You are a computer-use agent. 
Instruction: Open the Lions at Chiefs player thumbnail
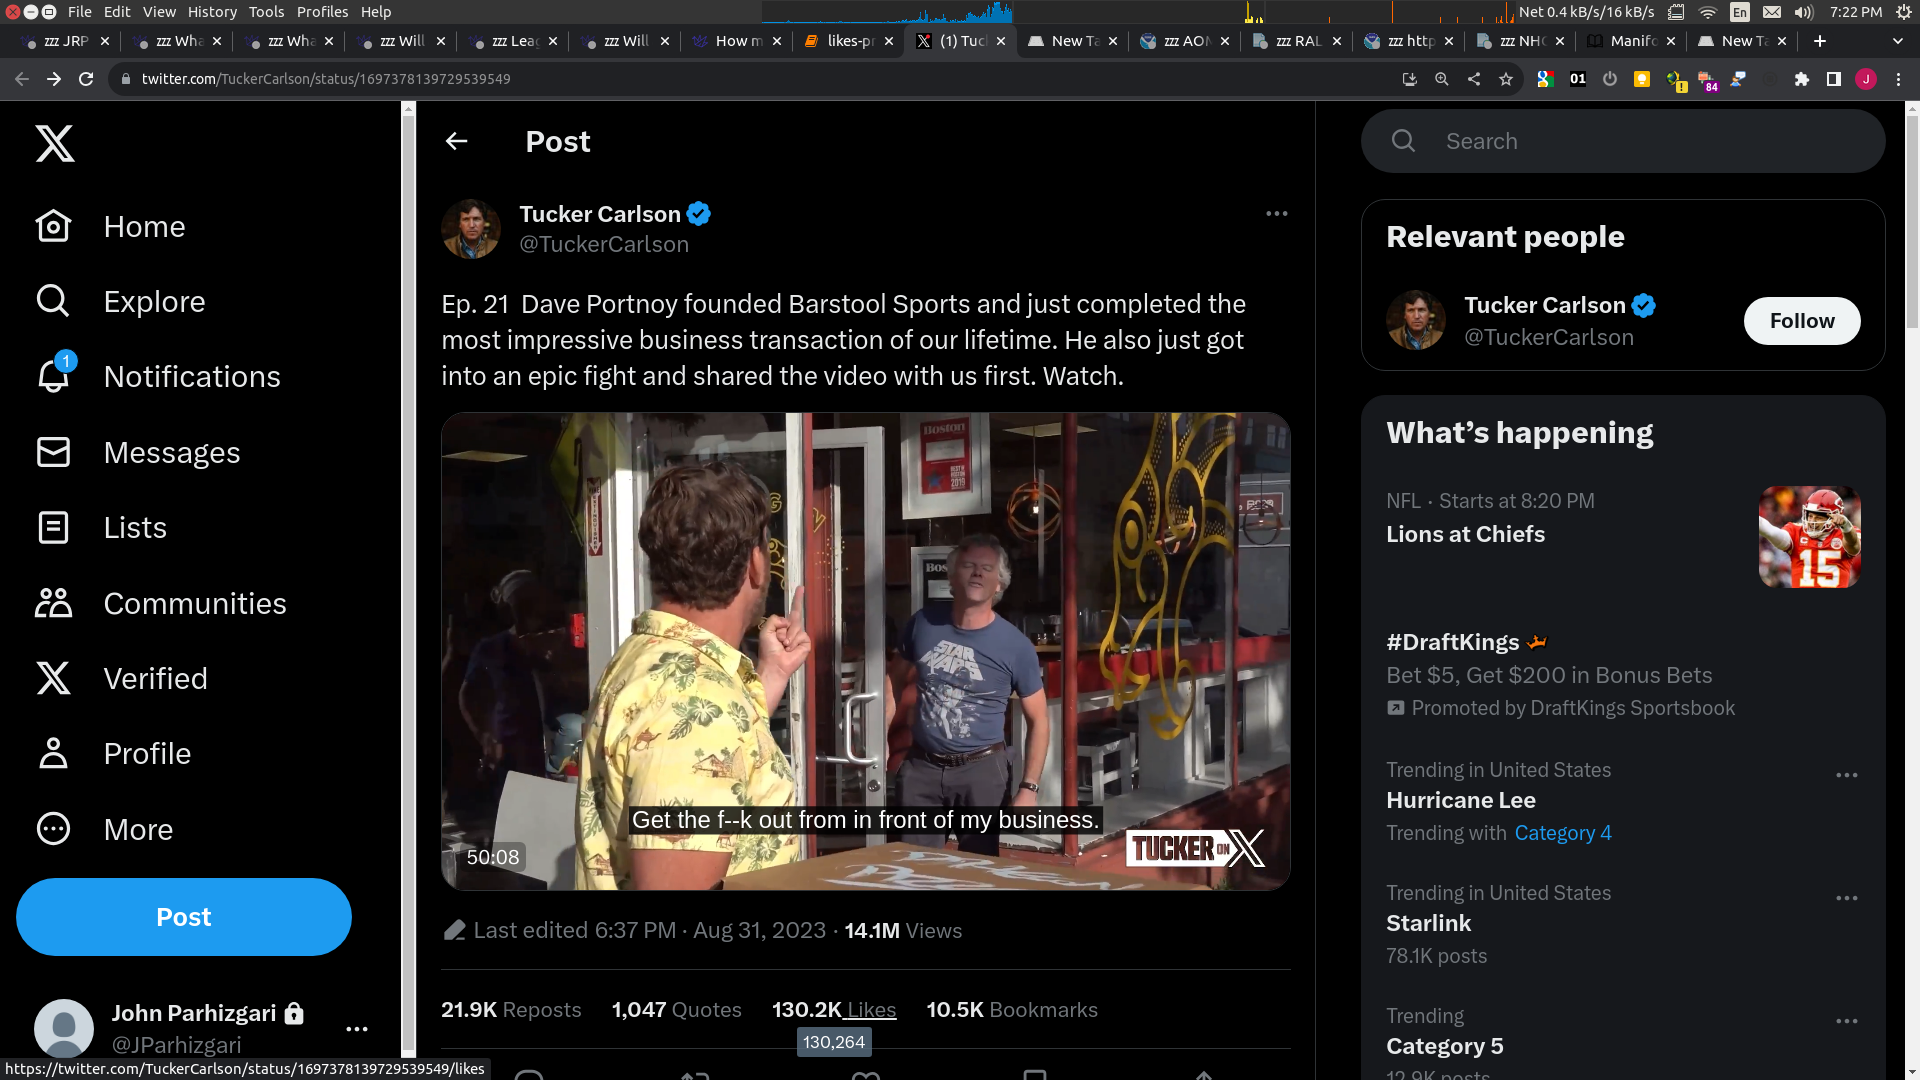(x=1810, y=537)
